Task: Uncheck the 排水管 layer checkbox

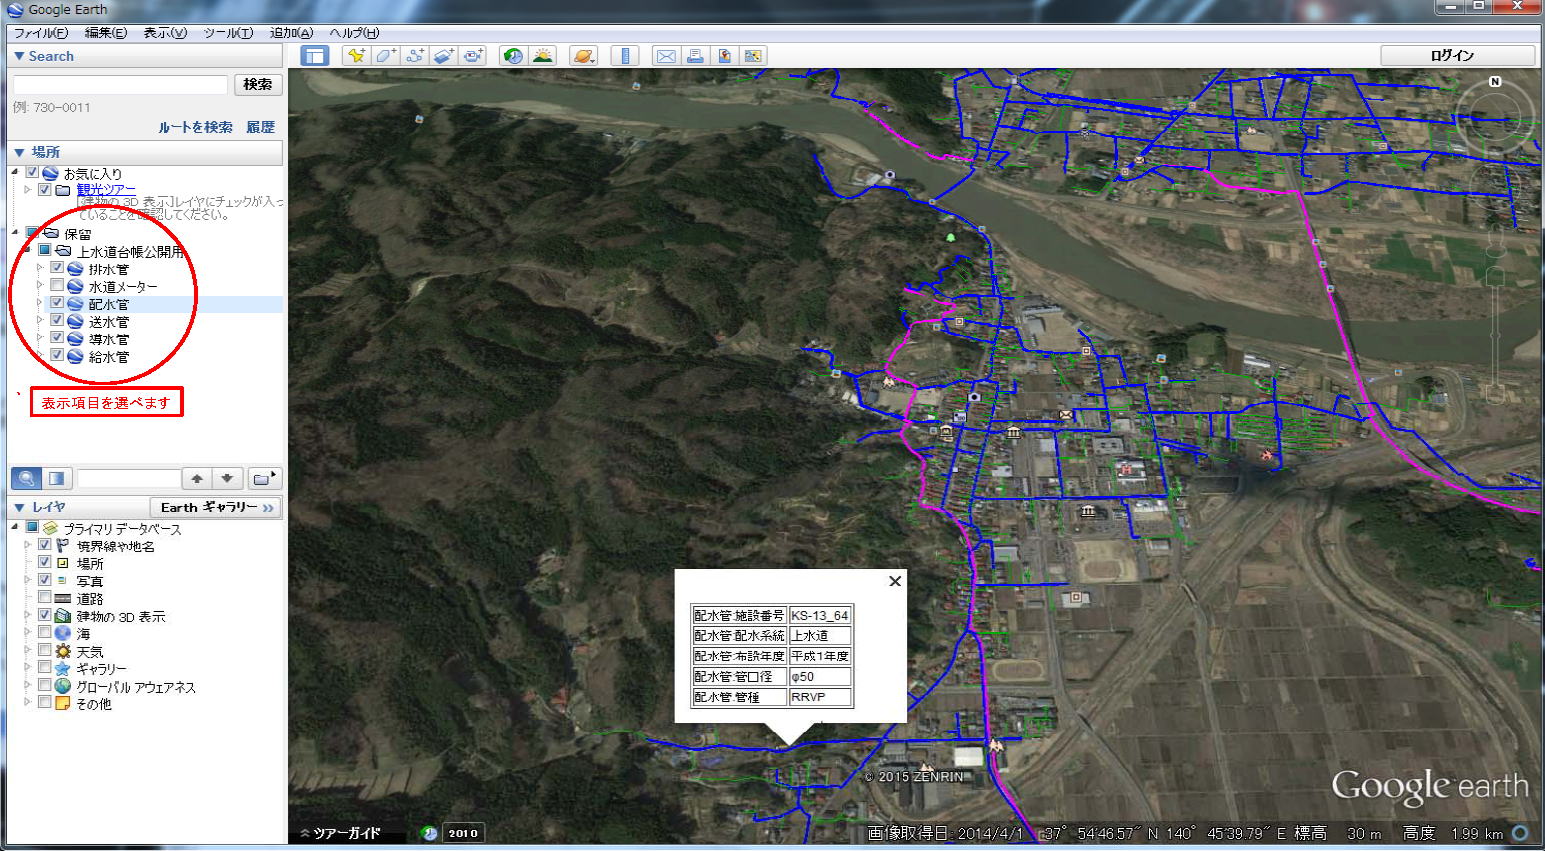Action: (x=57, y=268)
